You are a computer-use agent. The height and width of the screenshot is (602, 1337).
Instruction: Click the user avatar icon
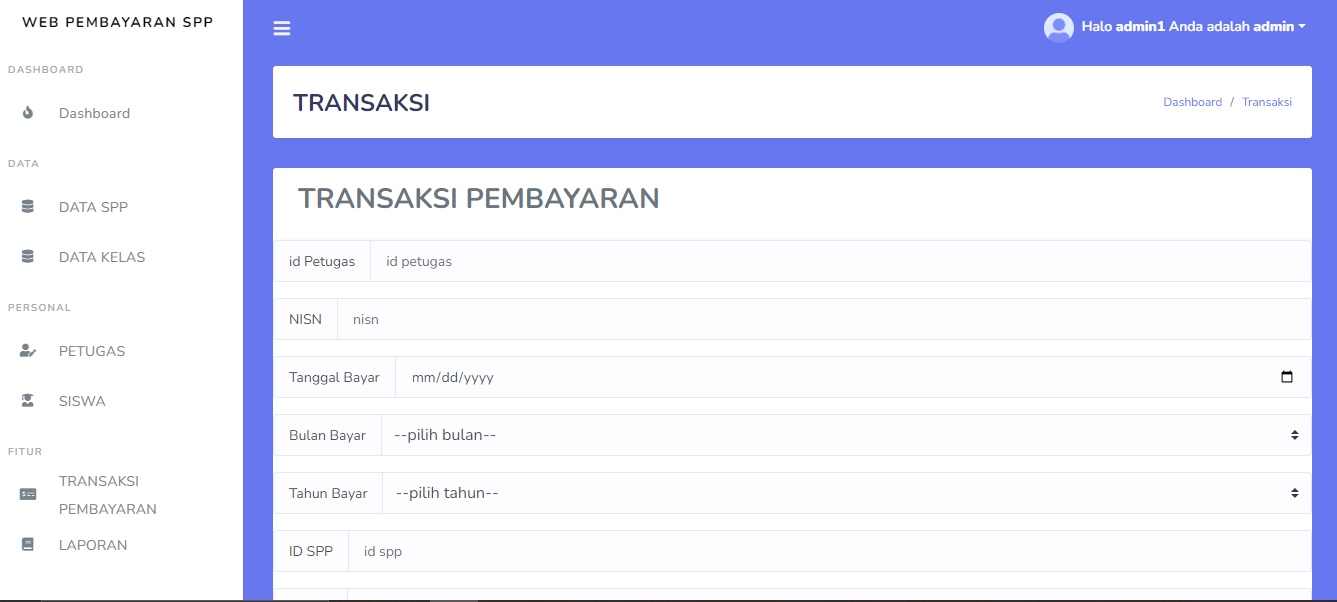click(x=1059, y=27)
